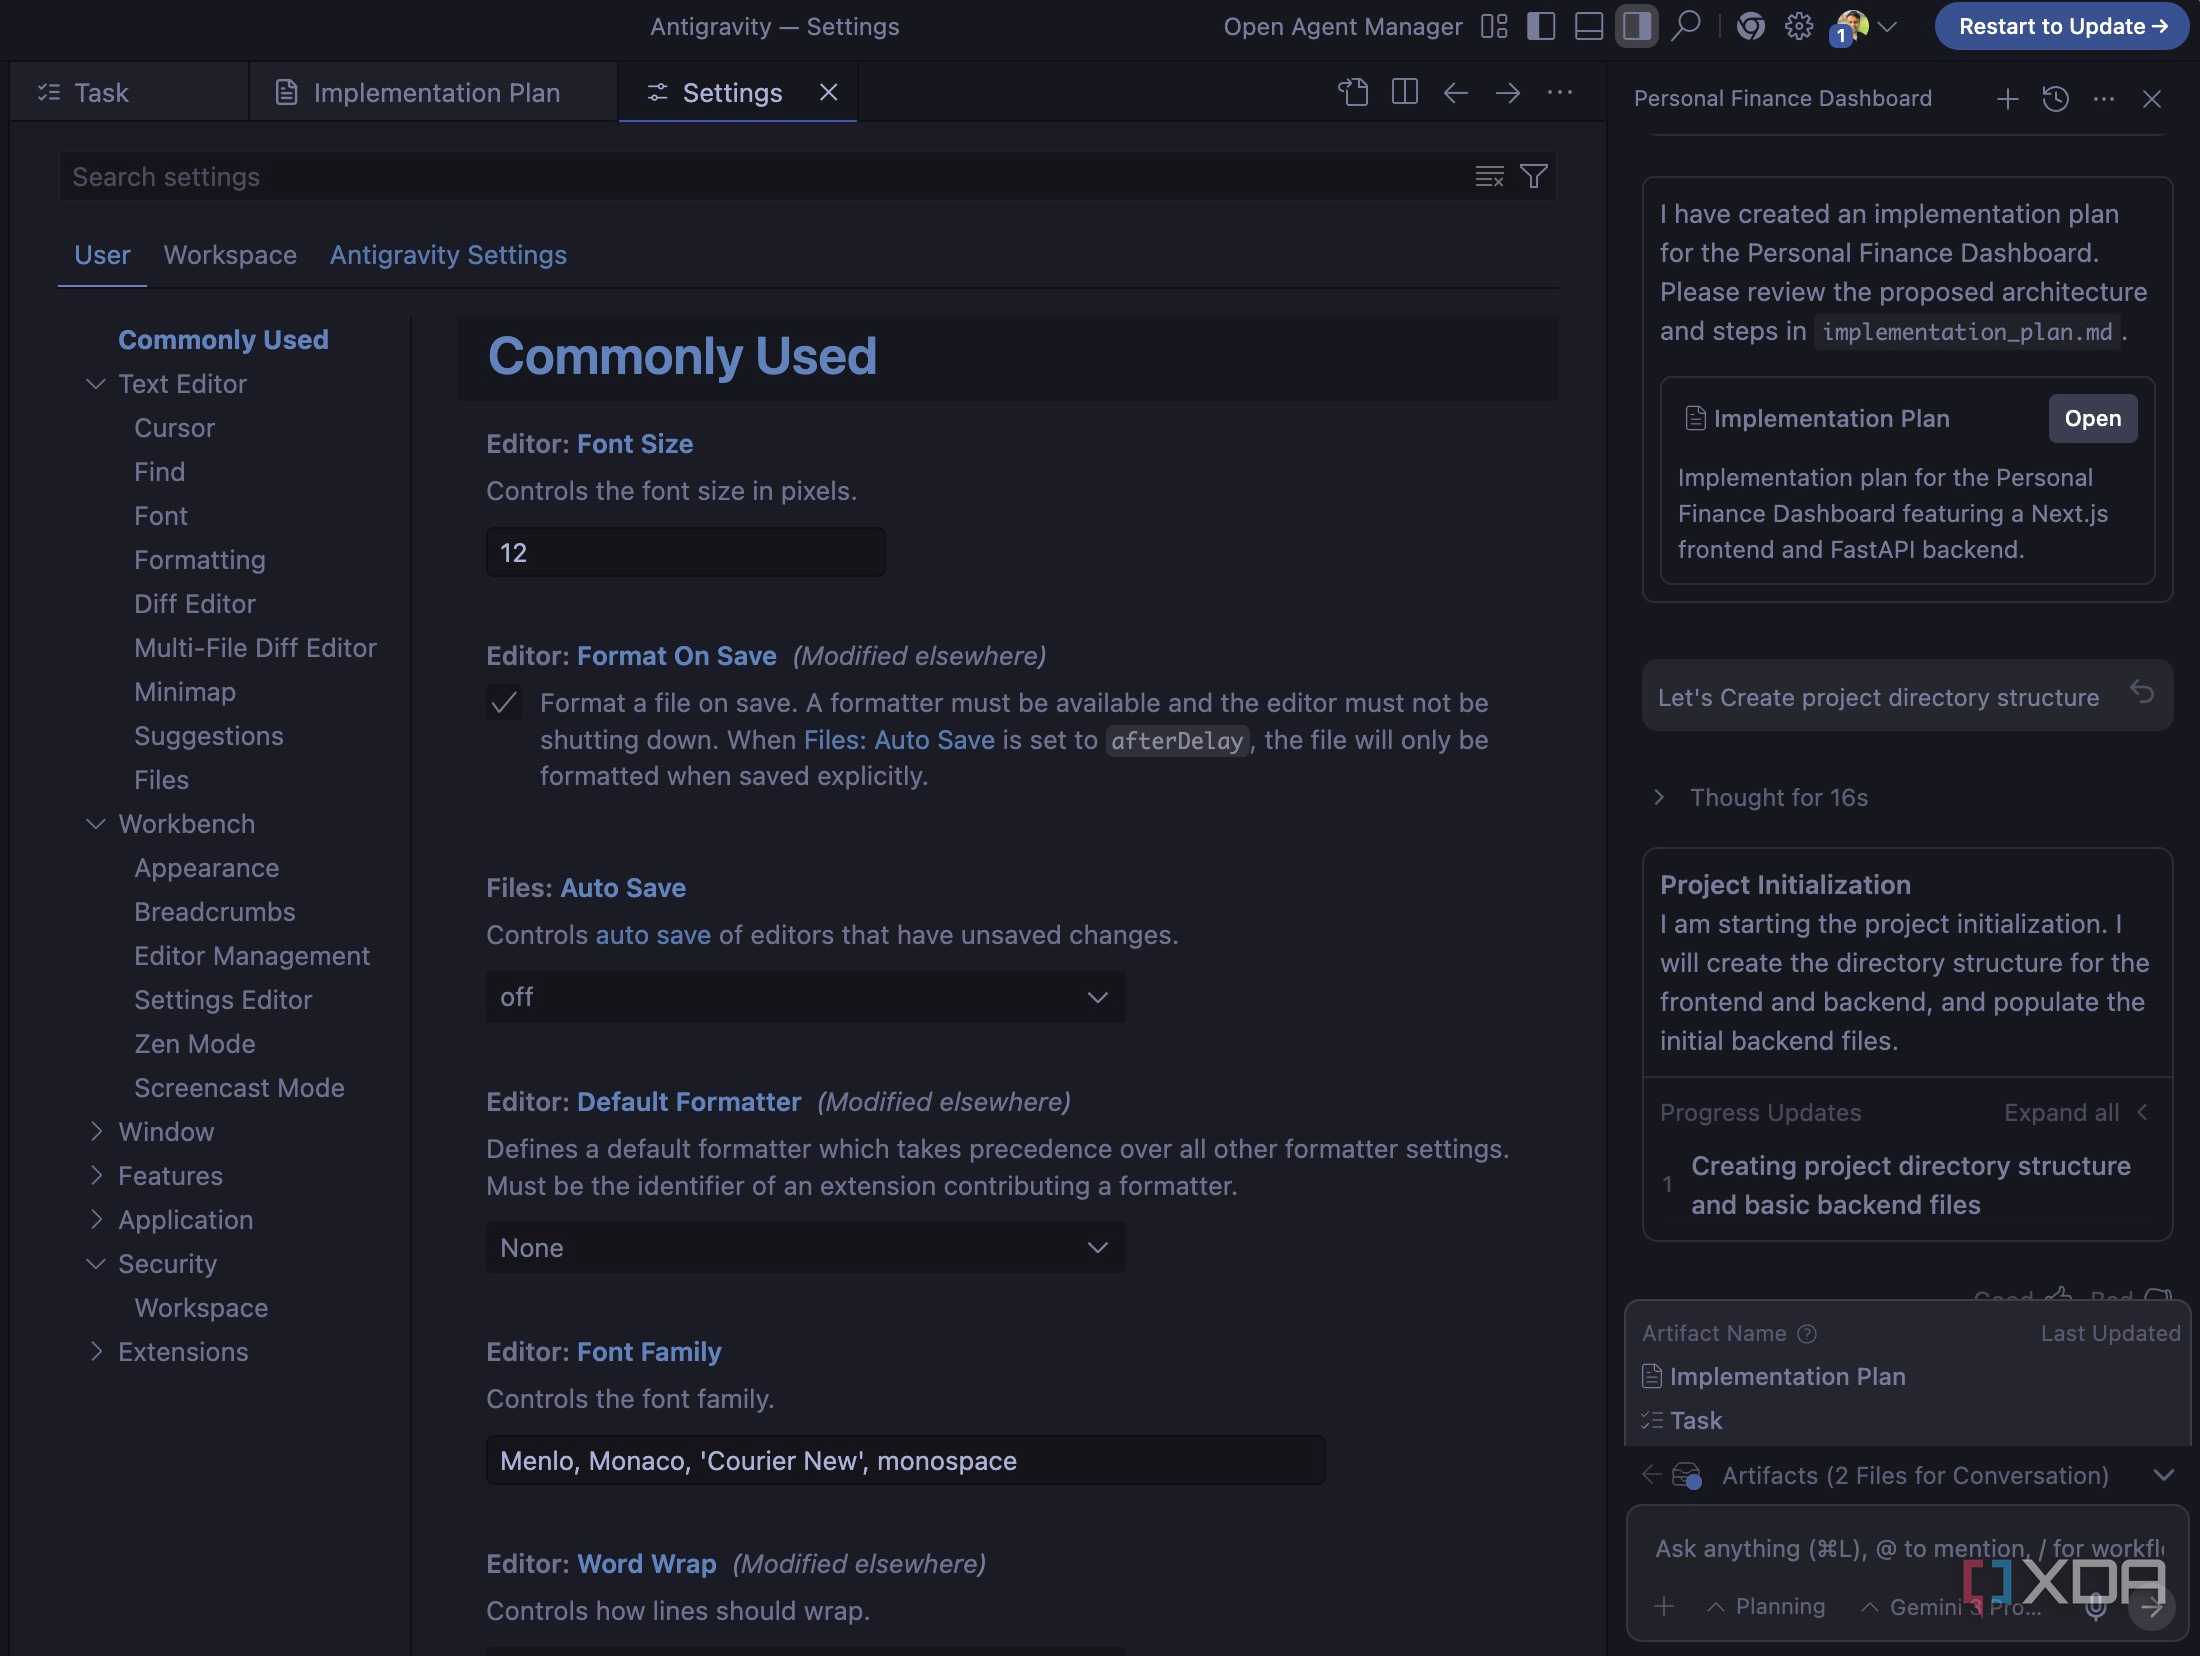Collapse the Artifacts files list
The height and width of the screenshot is (1656, 2200).
point(2164,1475)
